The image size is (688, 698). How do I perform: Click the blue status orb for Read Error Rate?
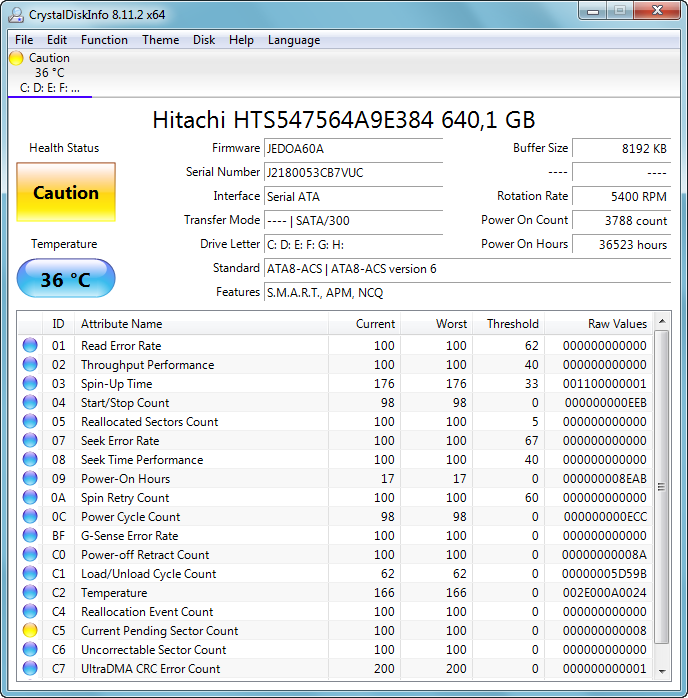click(30, 345)
